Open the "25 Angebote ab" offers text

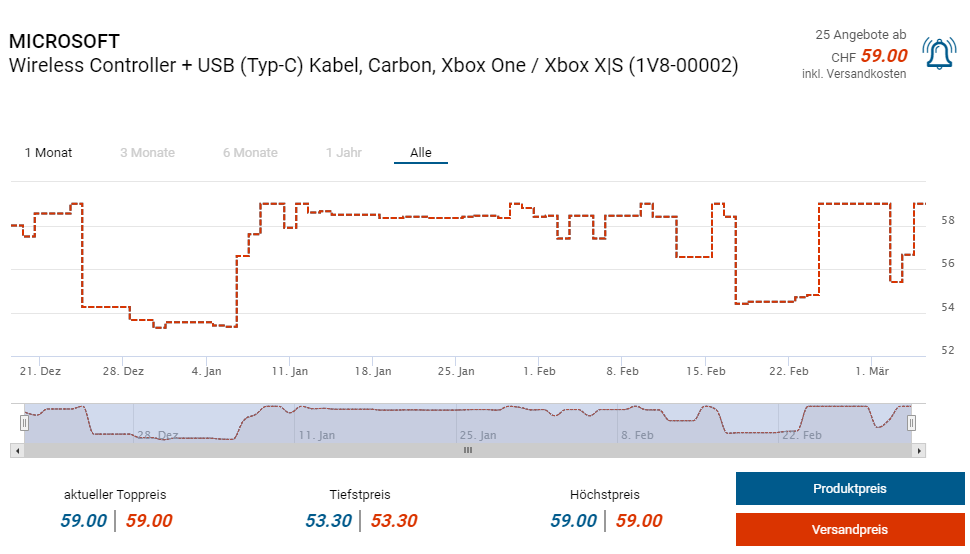tap(861, 35)
